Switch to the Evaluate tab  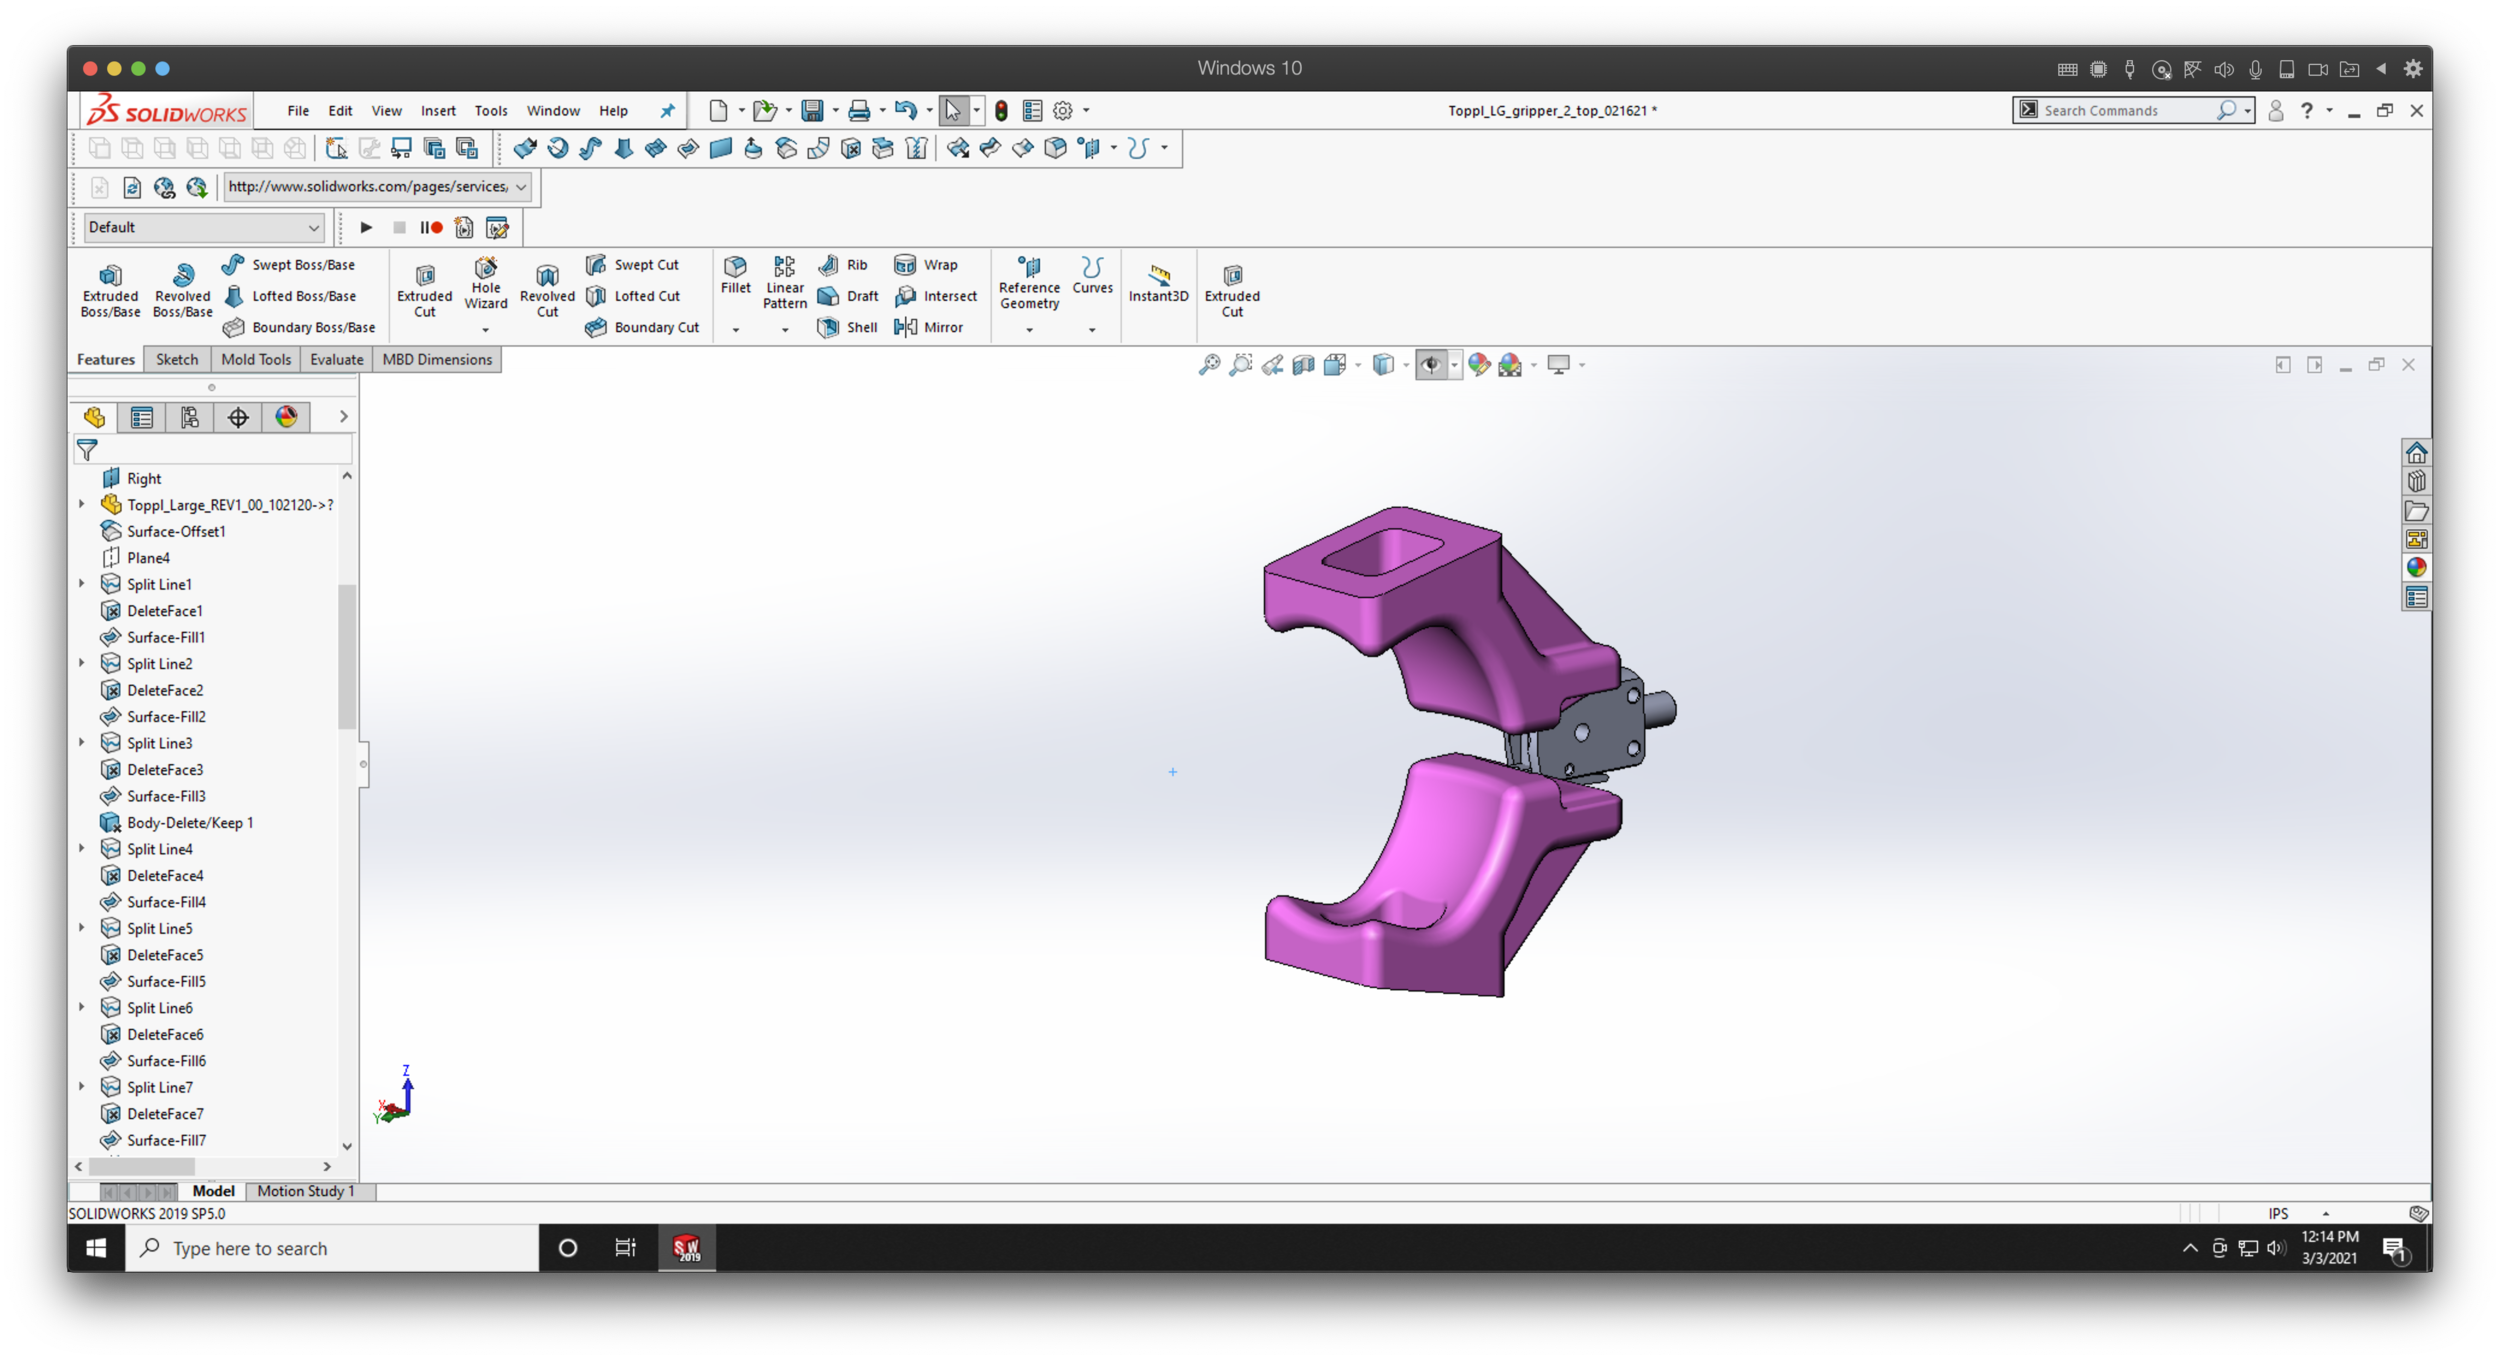[x=336, y=359]
